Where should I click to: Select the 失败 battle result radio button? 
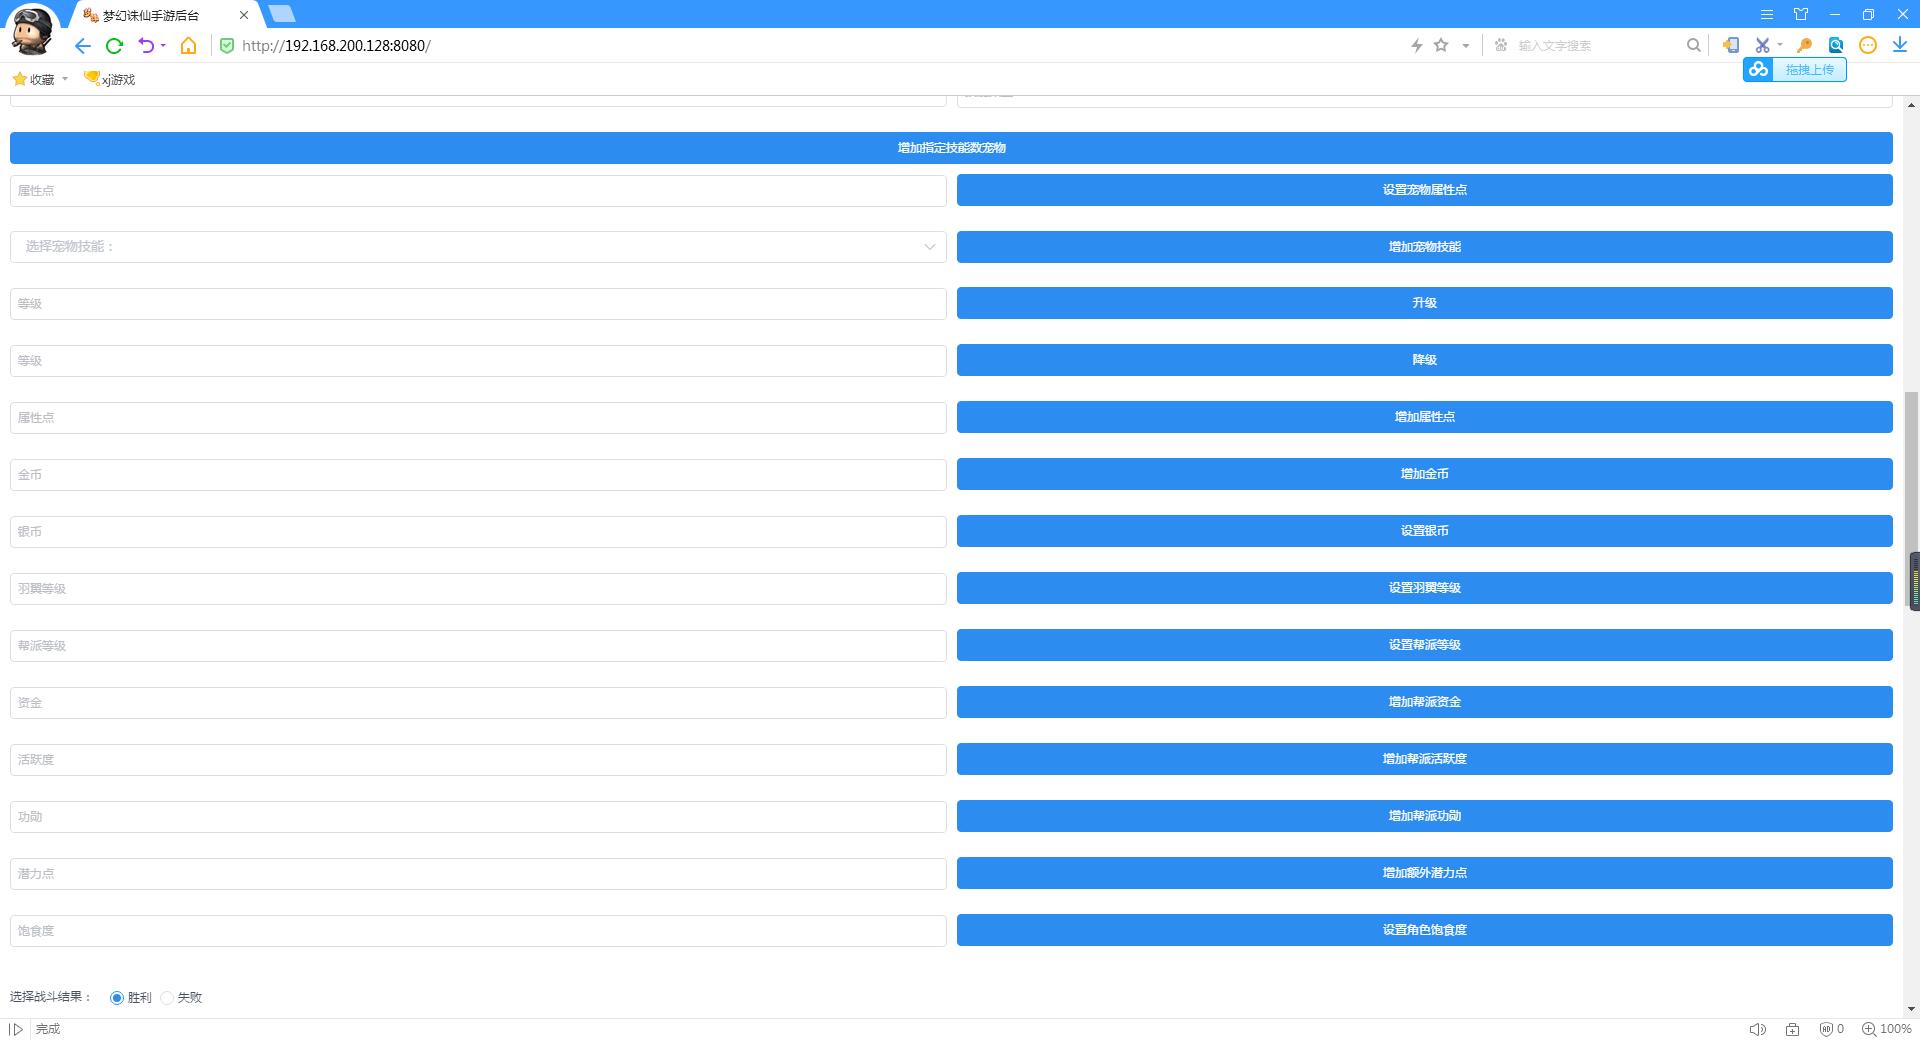click(167, 998)
